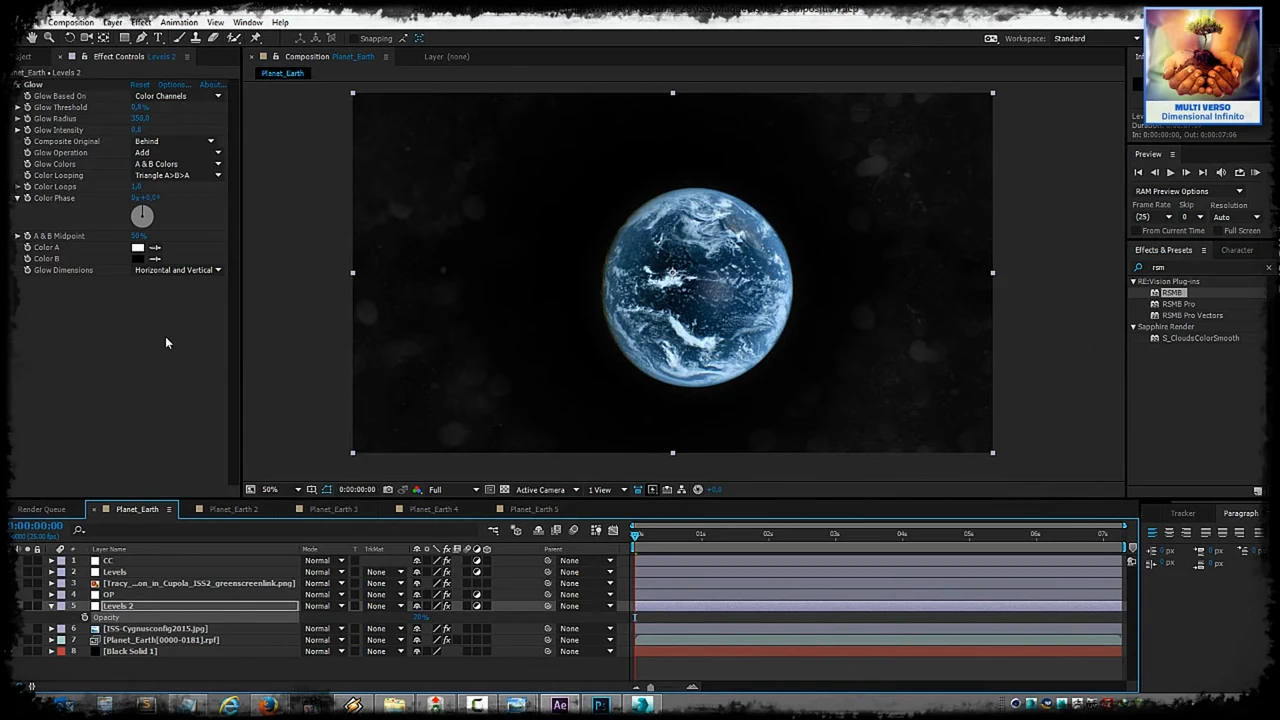Toggle the Glow effect fx switch

[x=17, y=84]
